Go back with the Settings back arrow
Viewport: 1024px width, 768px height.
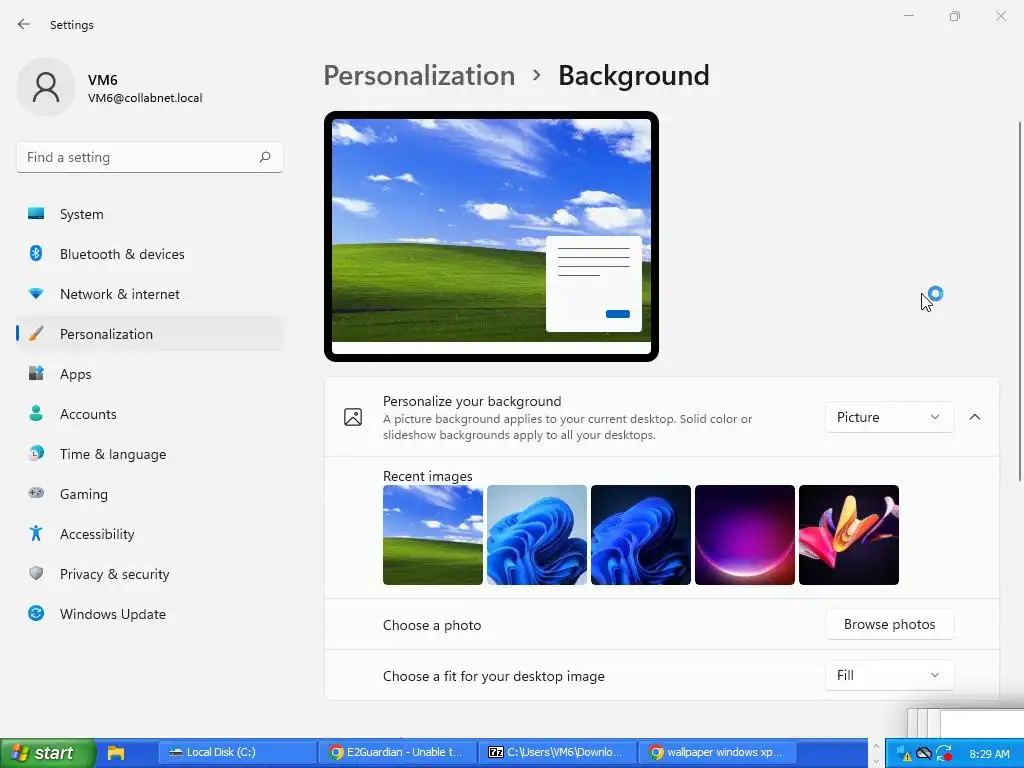coord(24,24)
